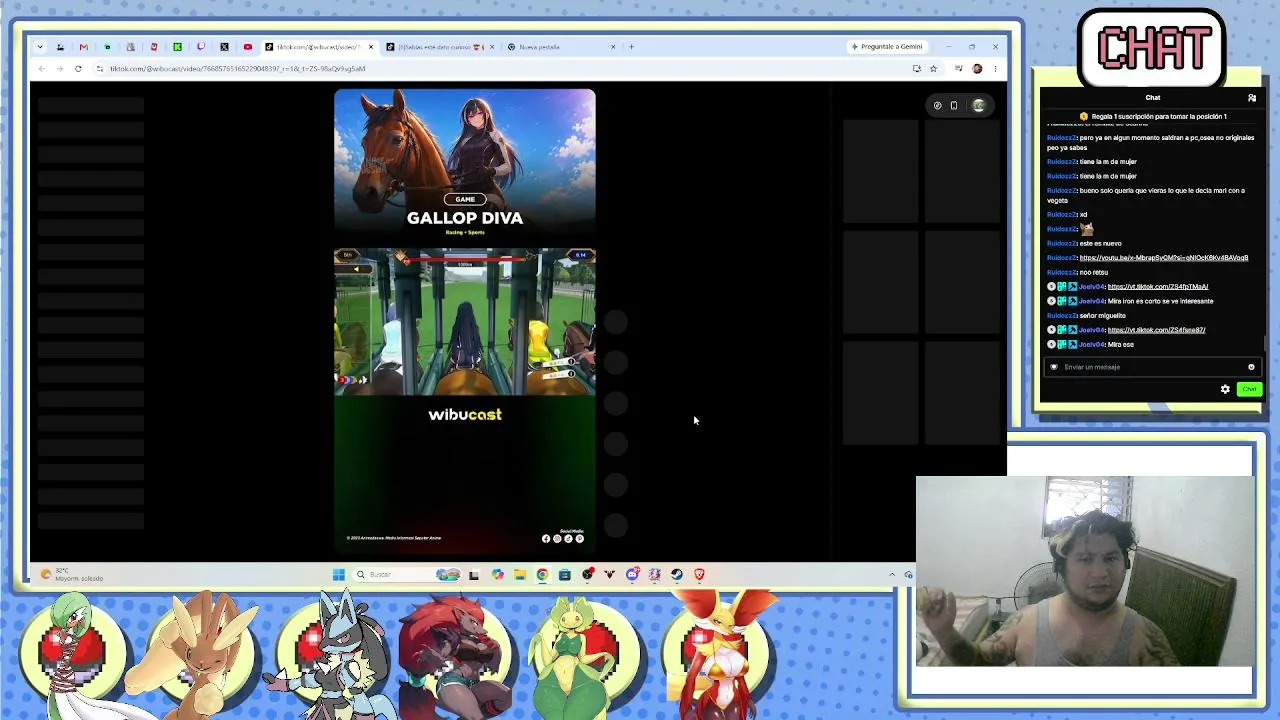Open chat settings gear

tap(1225, 389)
